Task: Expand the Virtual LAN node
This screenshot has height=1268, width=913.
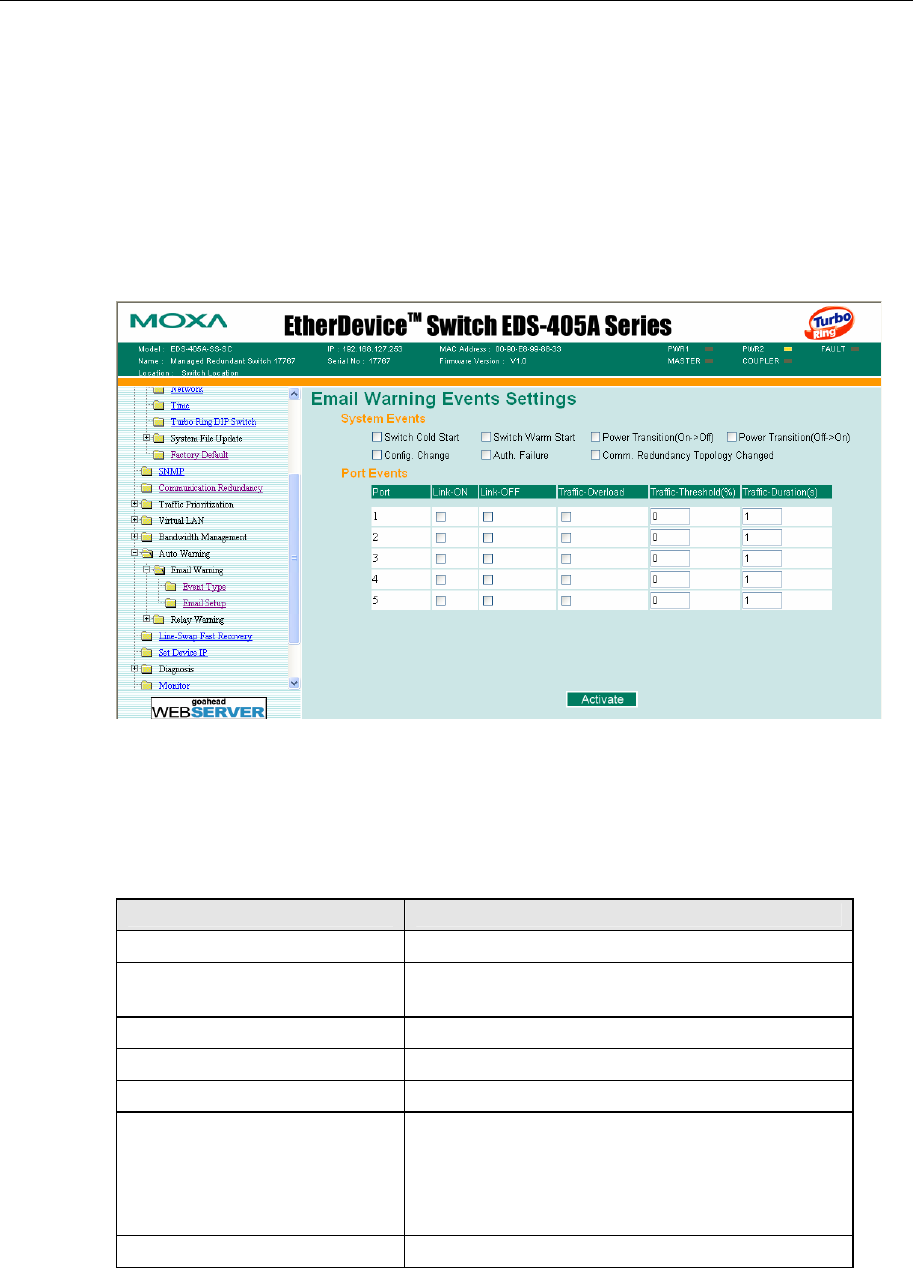Action: 135,521
